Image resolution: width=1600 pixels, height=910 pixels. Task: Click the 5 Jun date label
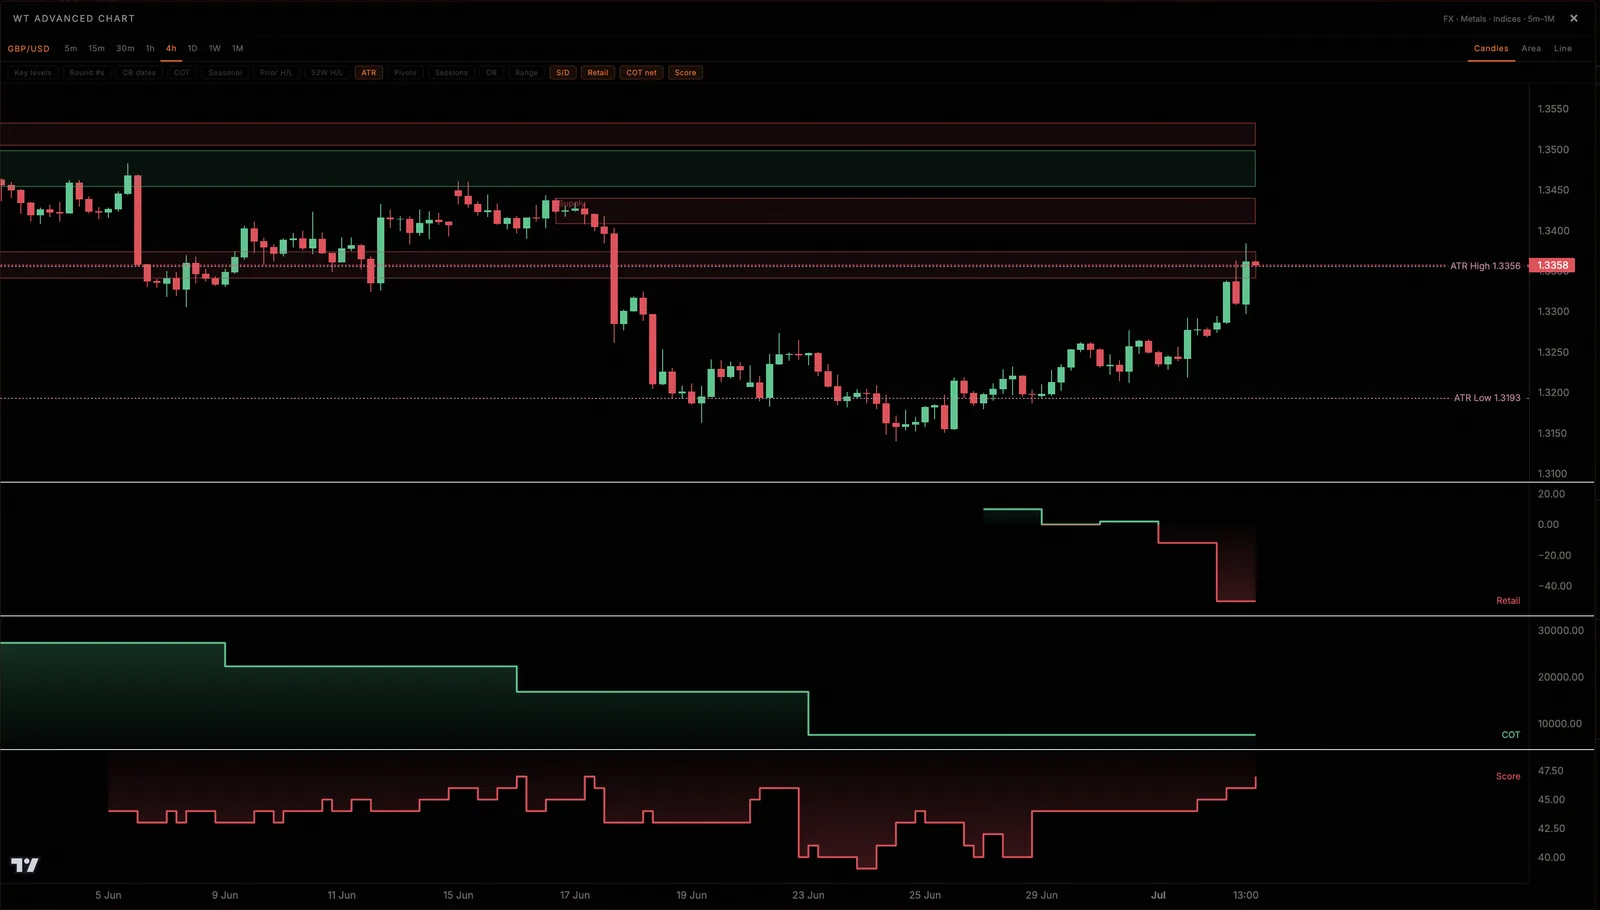(x=108, y=895)
